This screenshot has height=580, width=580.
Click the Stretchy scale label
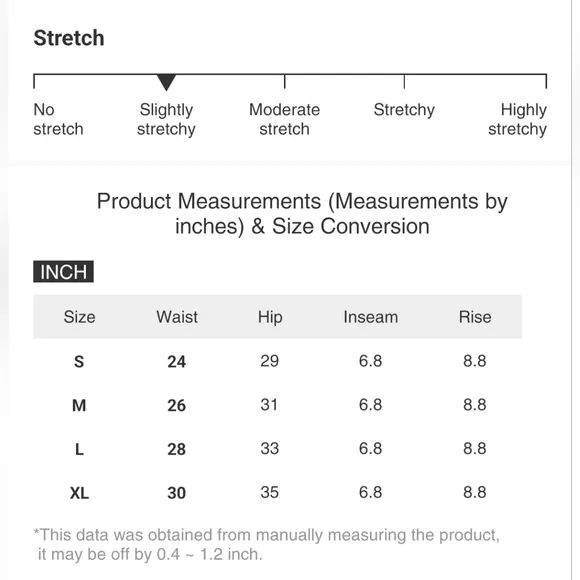coord(404,110)
